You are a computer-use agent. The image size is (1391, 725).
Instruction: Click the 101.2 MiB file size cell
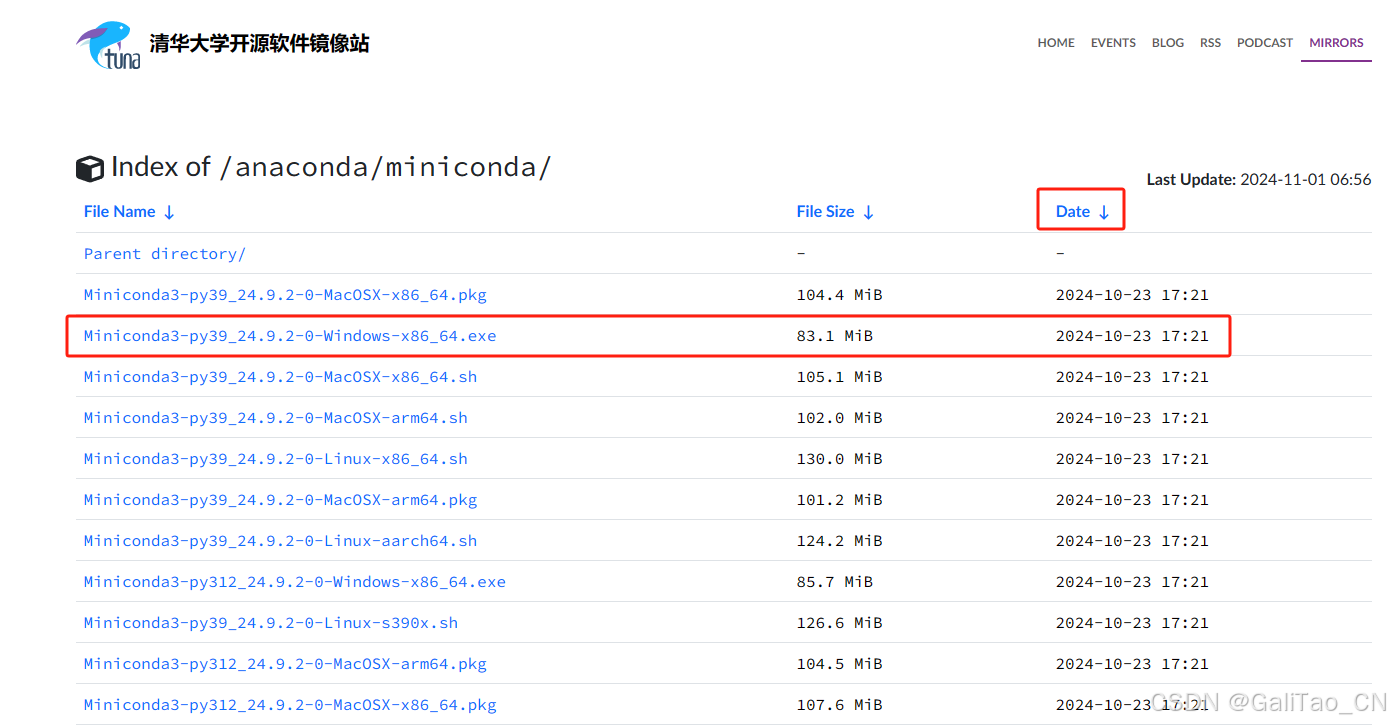point(839,500)
